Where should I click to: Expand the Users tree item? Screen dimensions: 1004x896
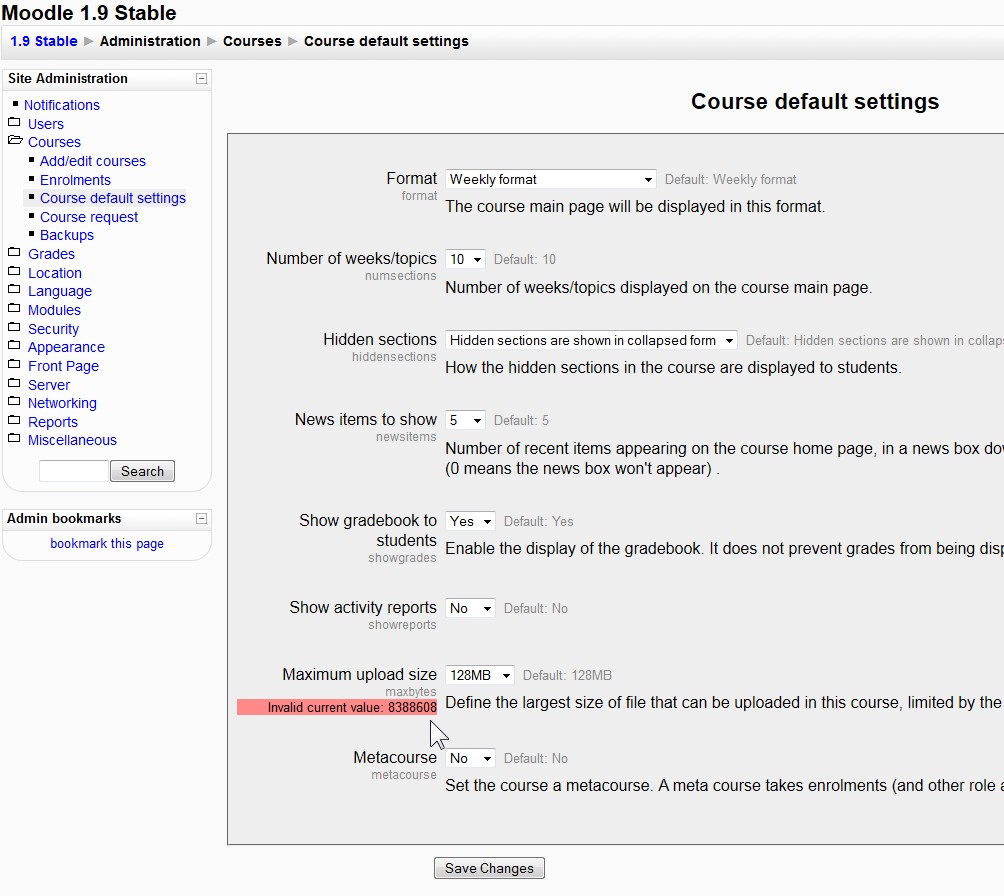[45, 124]
